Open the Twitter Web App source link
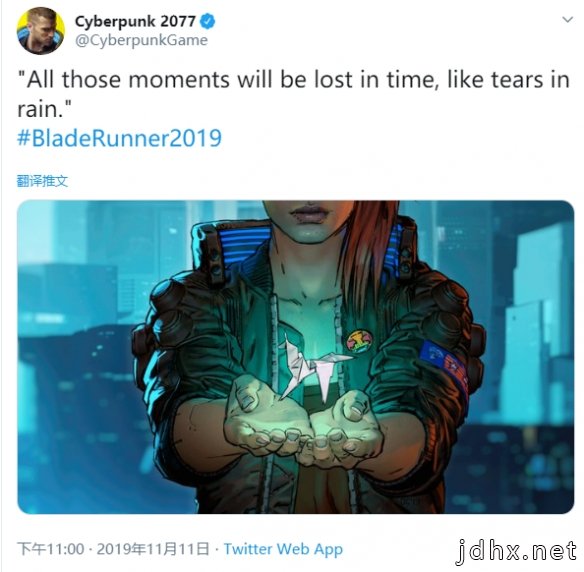Viewport: 584px width, 572px height. click(x=283, y=549)
